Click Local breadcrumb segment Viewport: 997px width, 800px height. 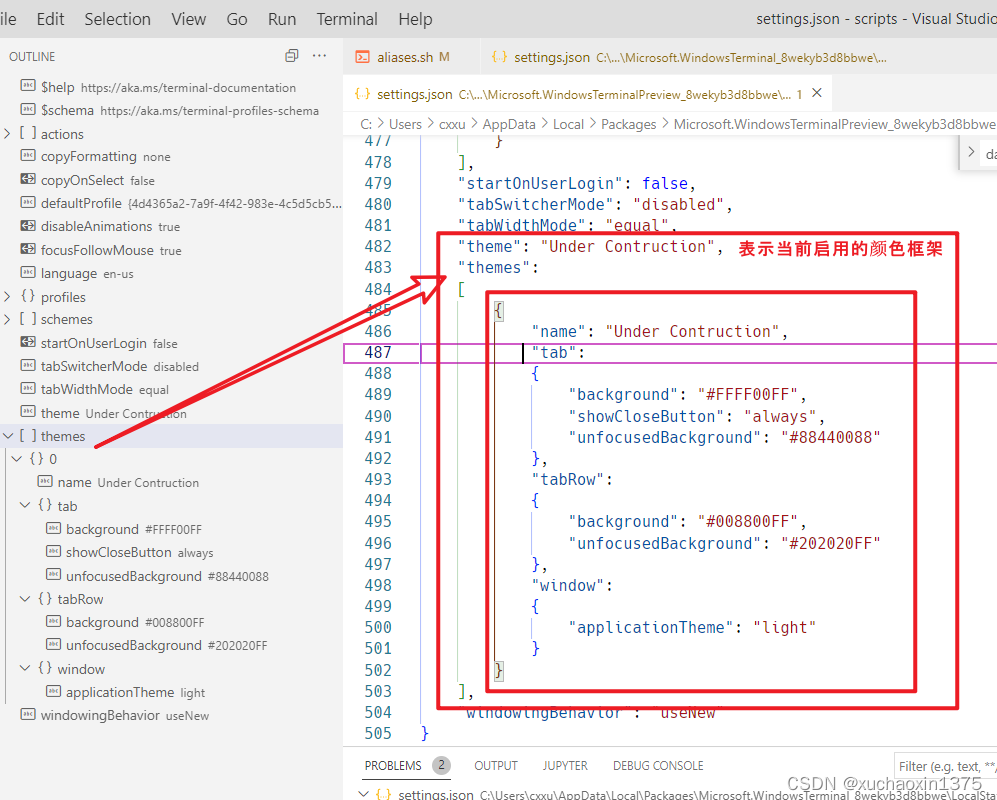click(x=568, y=124)
